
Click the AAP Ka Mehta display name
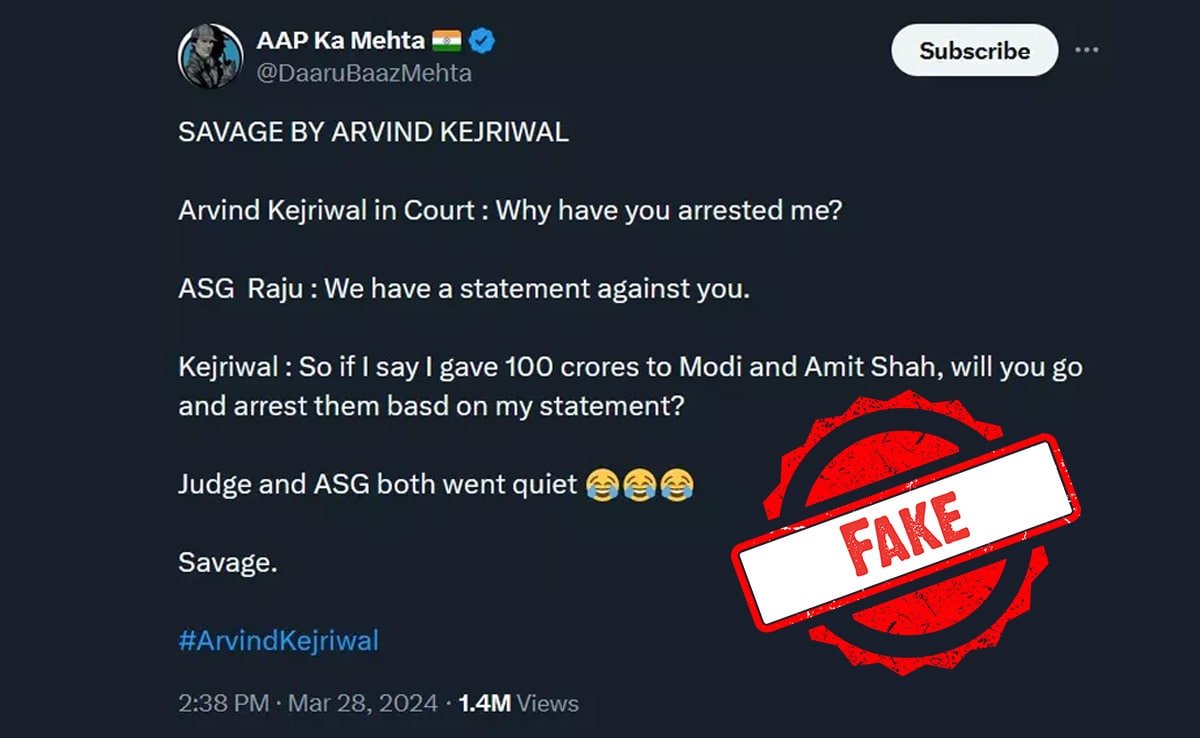coord(341,42)
